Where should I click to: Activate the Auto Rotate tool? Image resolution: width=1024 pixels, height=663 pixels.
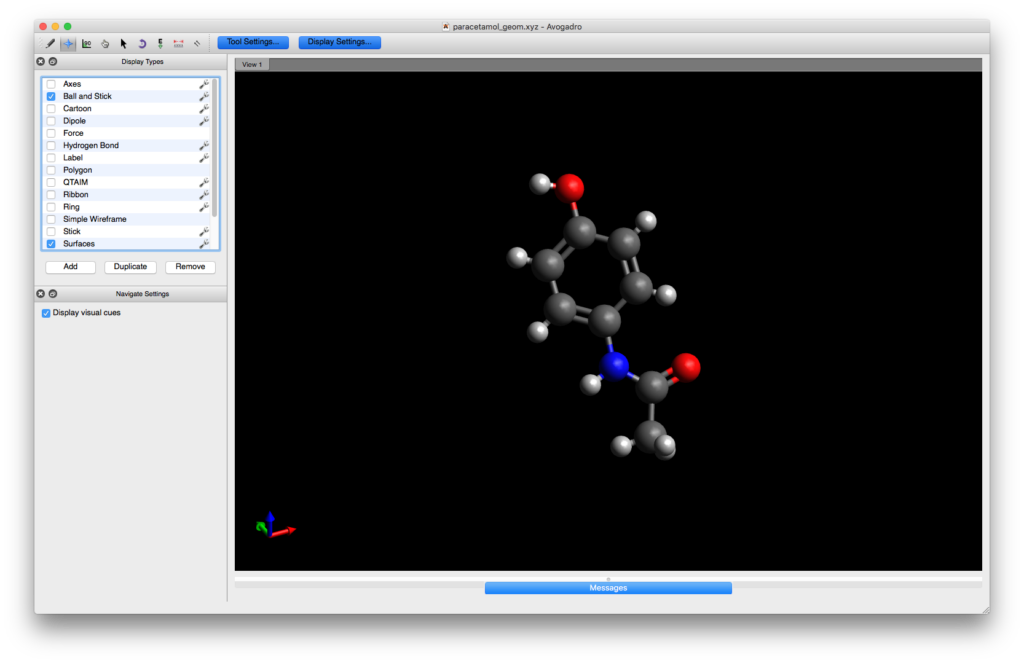pyautogui.click(x=142, y=43)
